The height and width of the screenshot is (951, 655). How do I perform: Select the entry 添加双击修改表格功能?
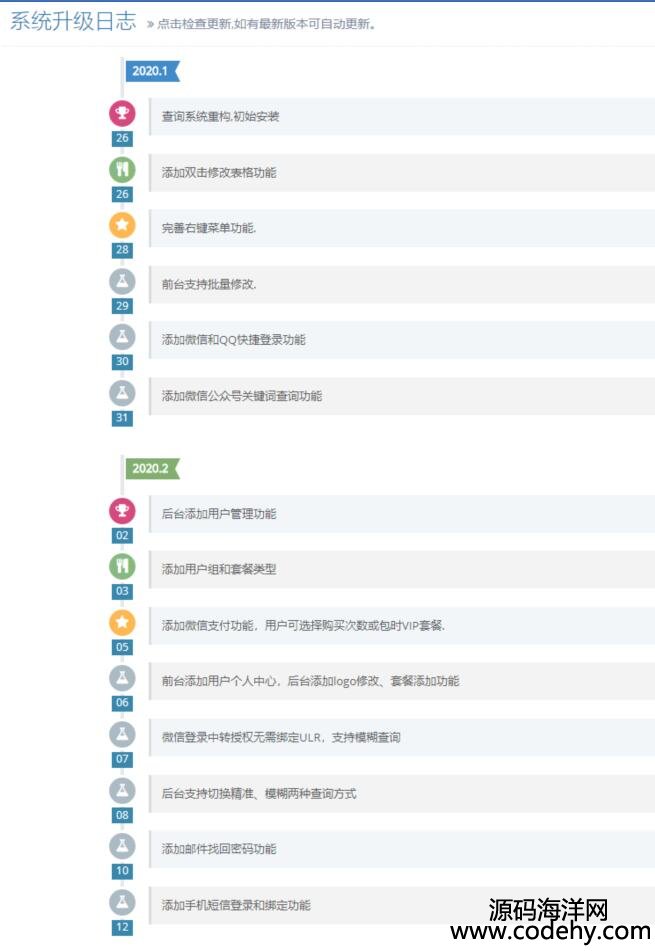coord(401,173)
